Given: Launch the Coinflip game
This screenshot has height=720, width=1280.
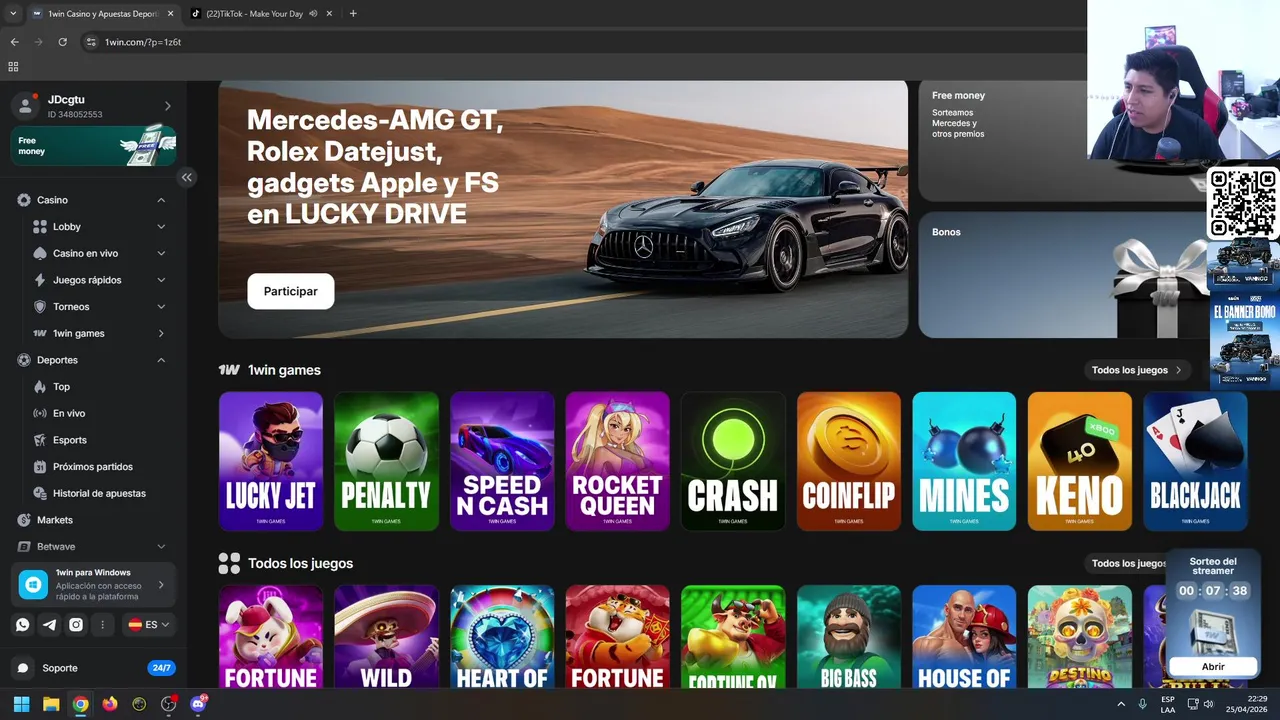Looking at the screenshot, I should point(849,461).
